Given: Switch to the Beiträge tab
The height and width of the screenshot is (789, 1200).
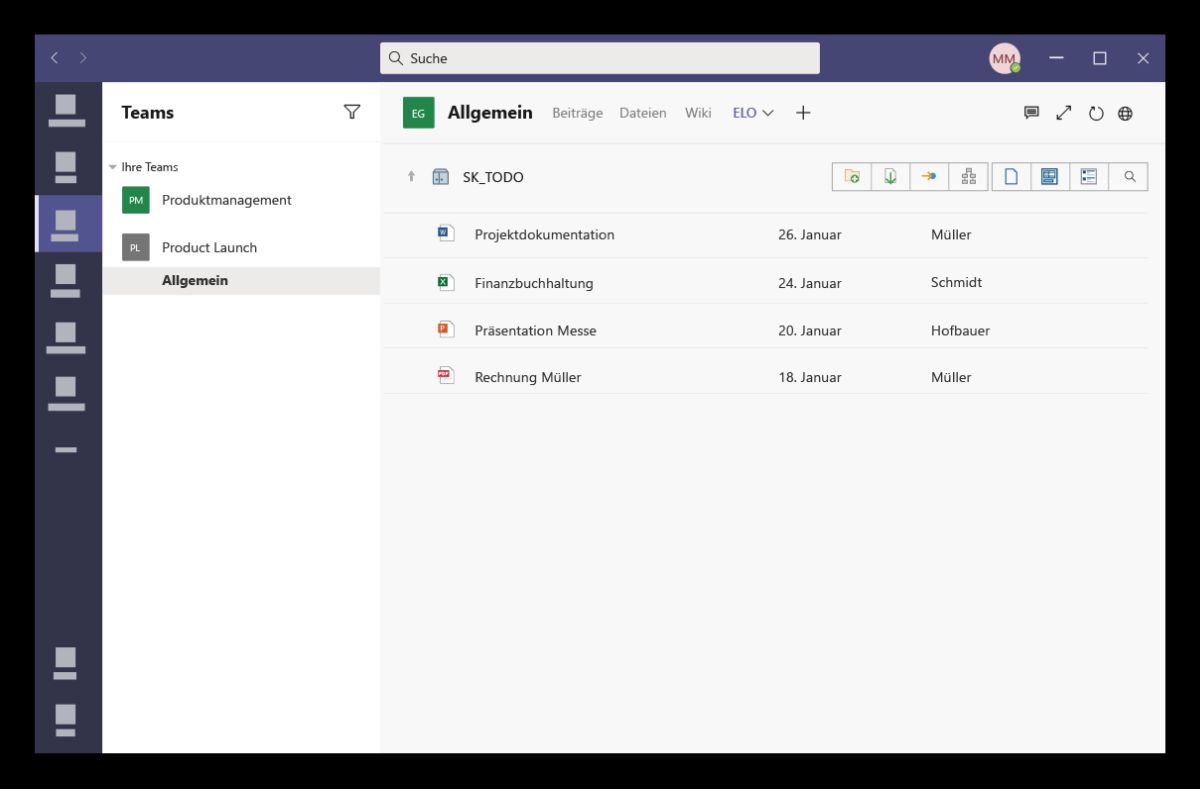Looking at the screenshot, I should tap(578, 113).
